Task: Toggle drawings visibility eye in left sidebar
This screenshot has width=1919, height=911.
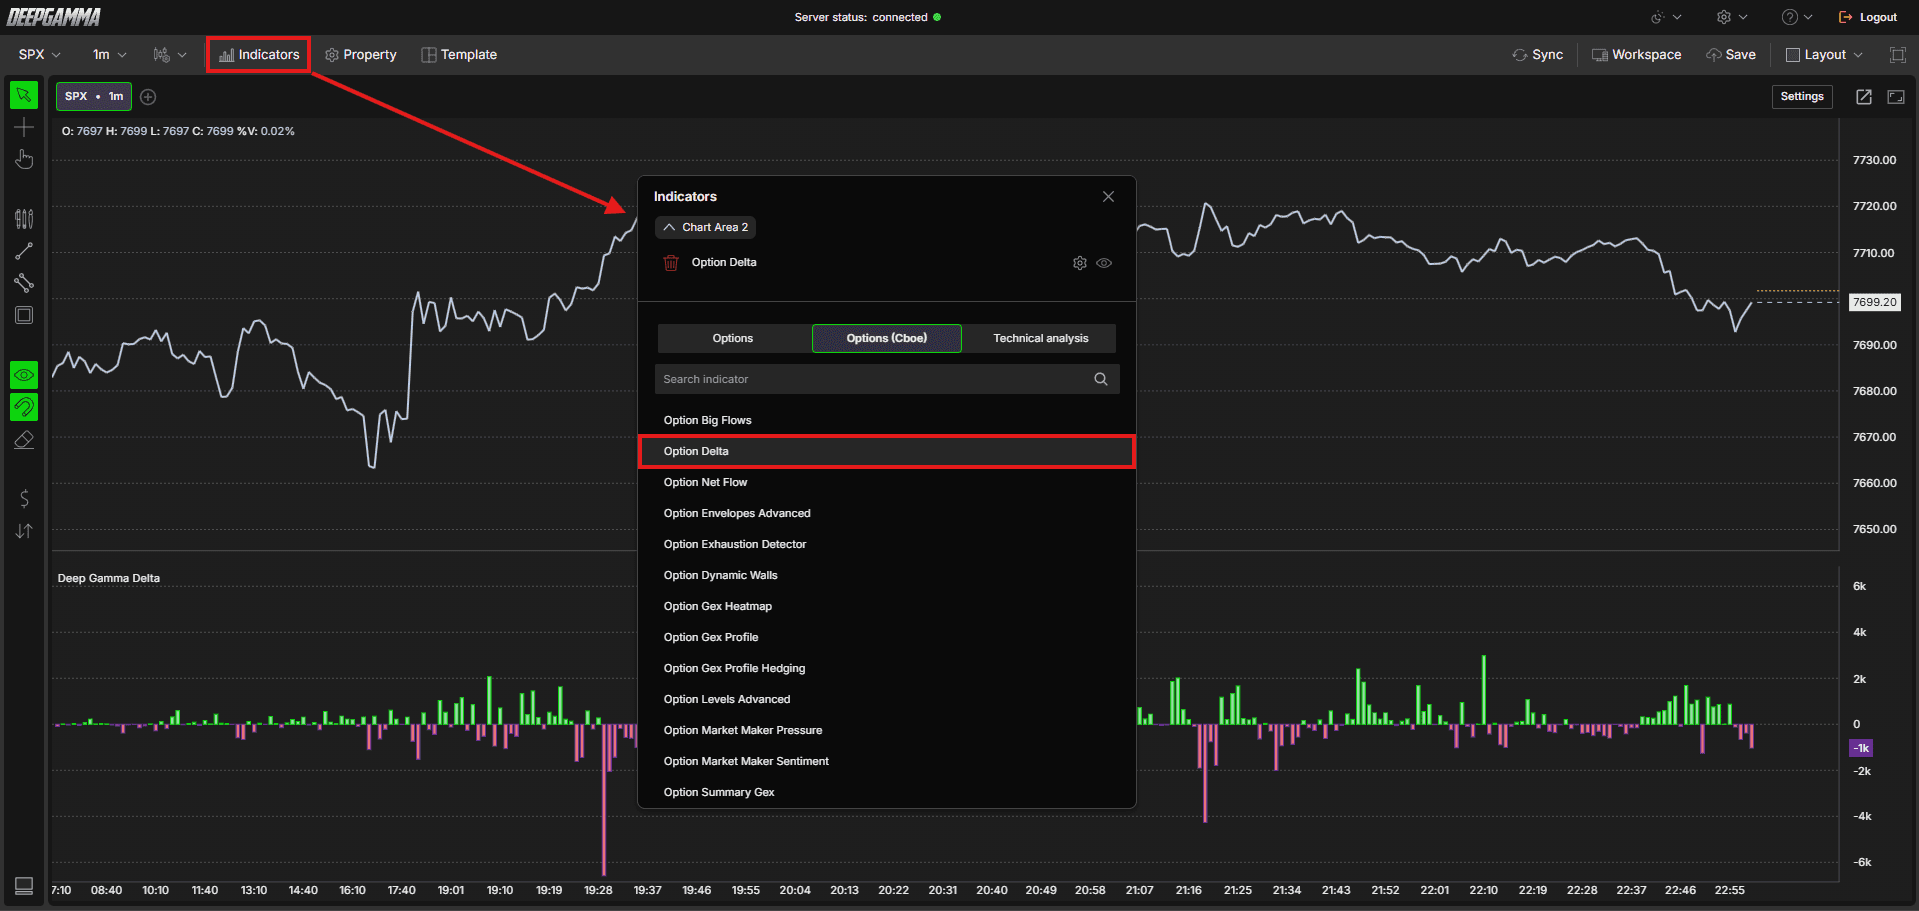Action: (x=24, y=375)
